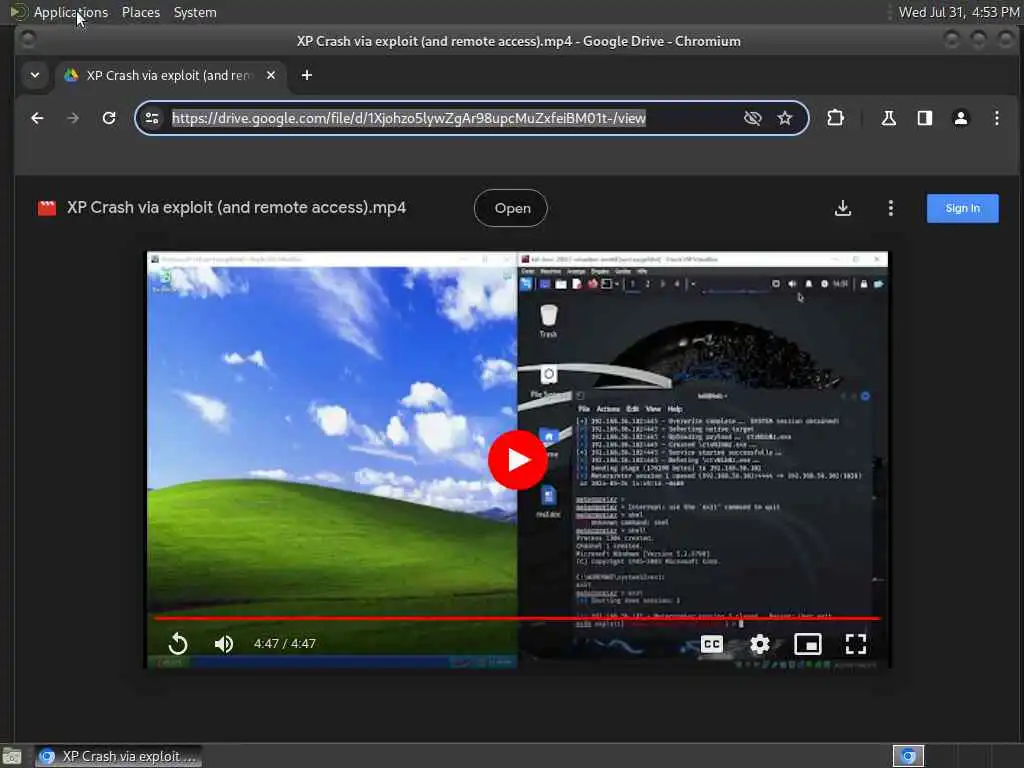The height and width of the screenshot is (768, 1024).
Task: Play the video with the red button
Action: 518,460
